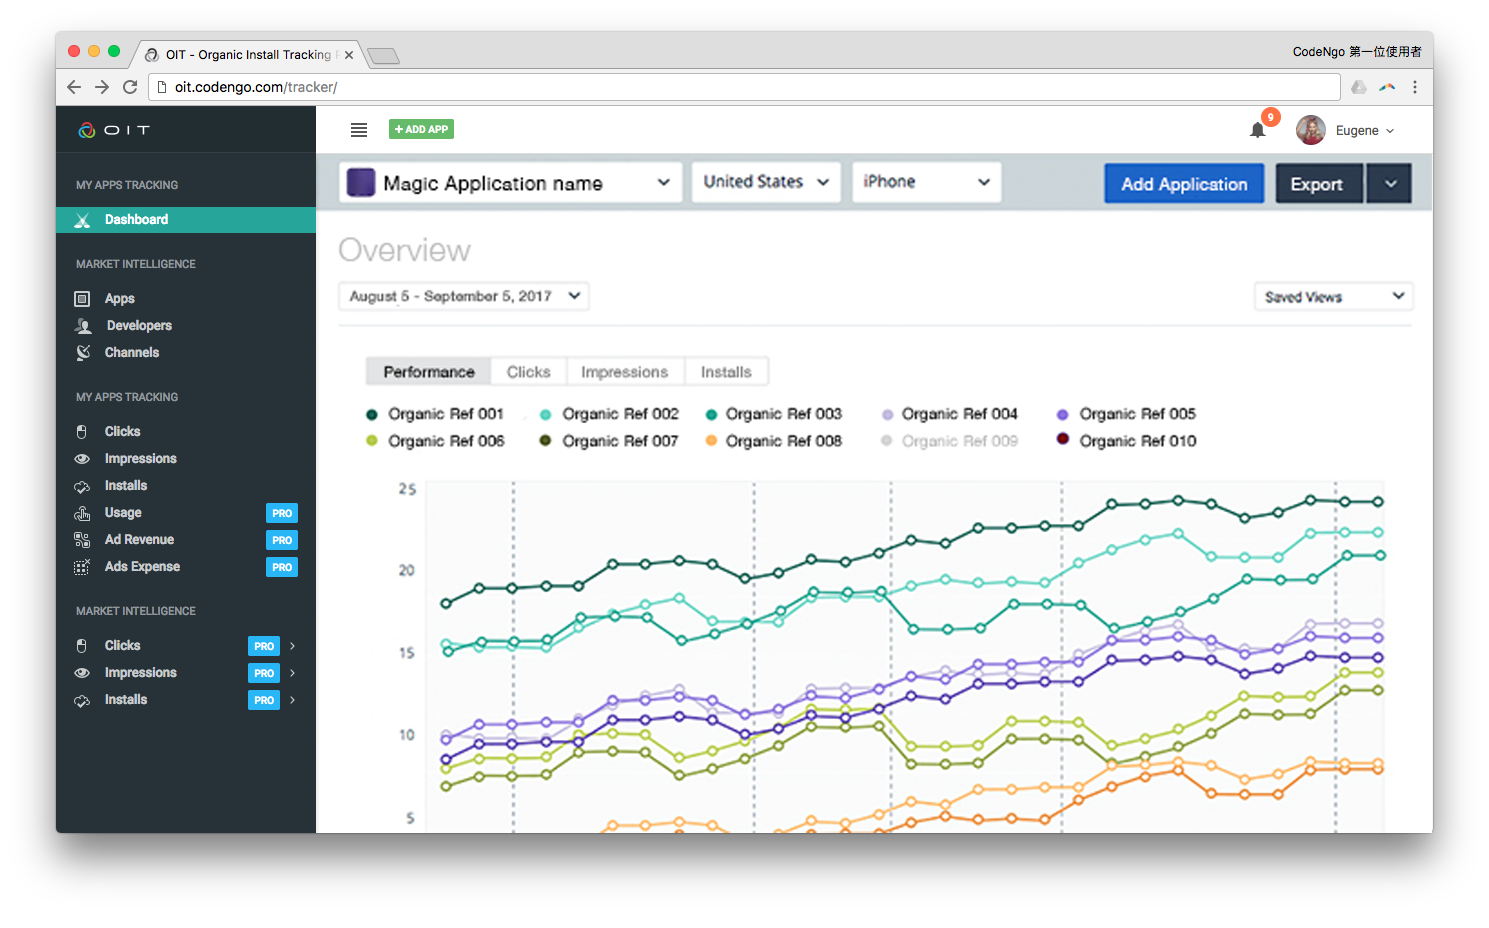Close the OIT browser tab
1489x928 pixels.
click(349, 55)
